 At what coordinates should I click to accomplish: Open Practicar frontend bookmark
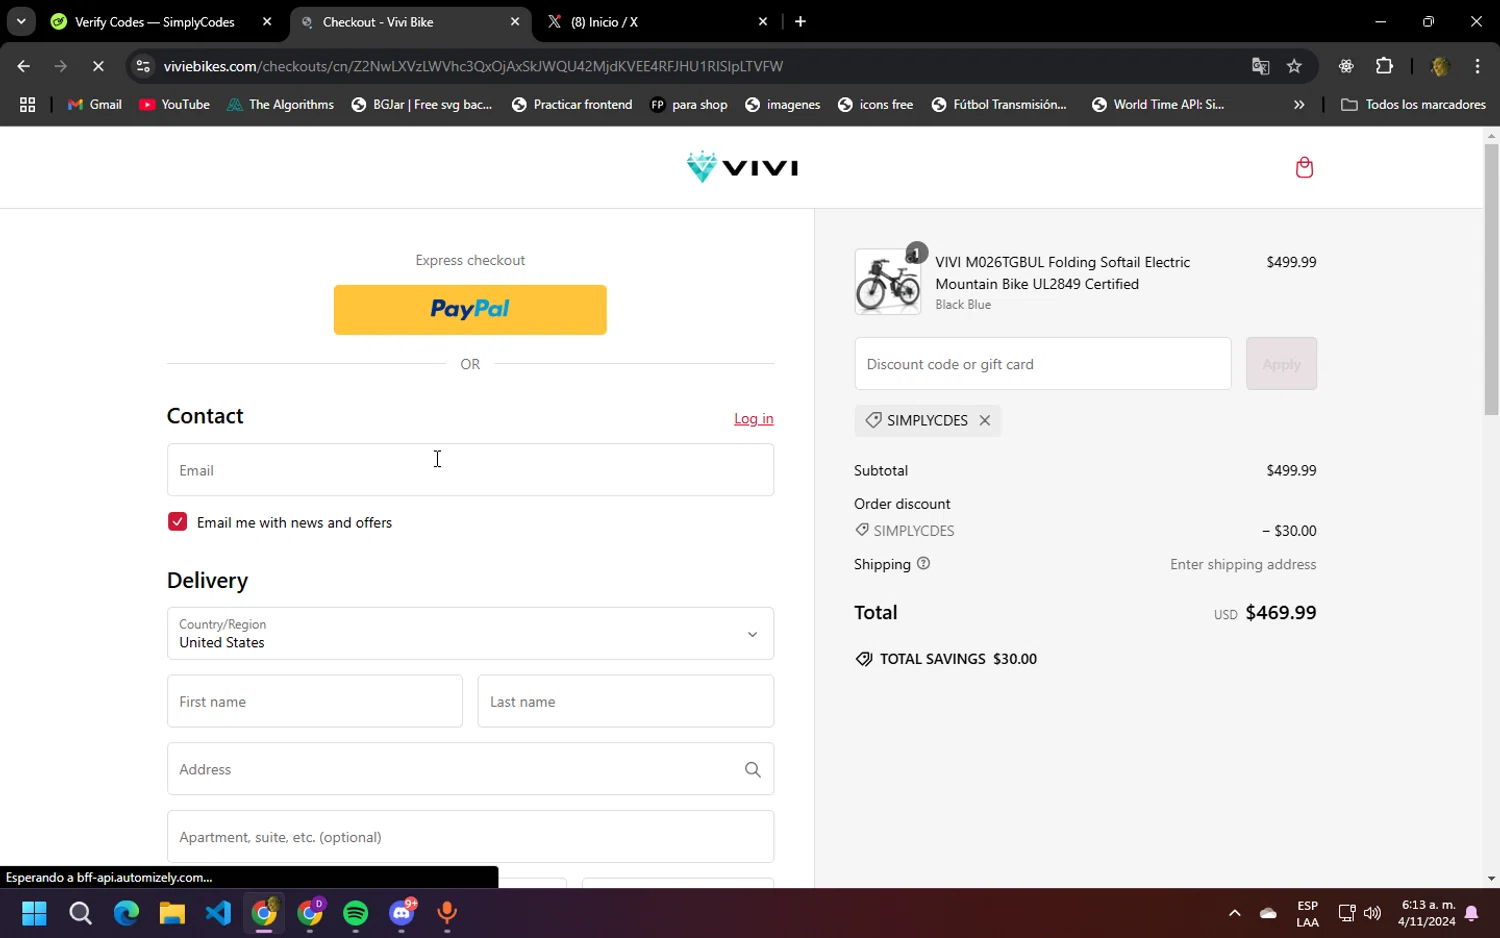click(571, 104)
